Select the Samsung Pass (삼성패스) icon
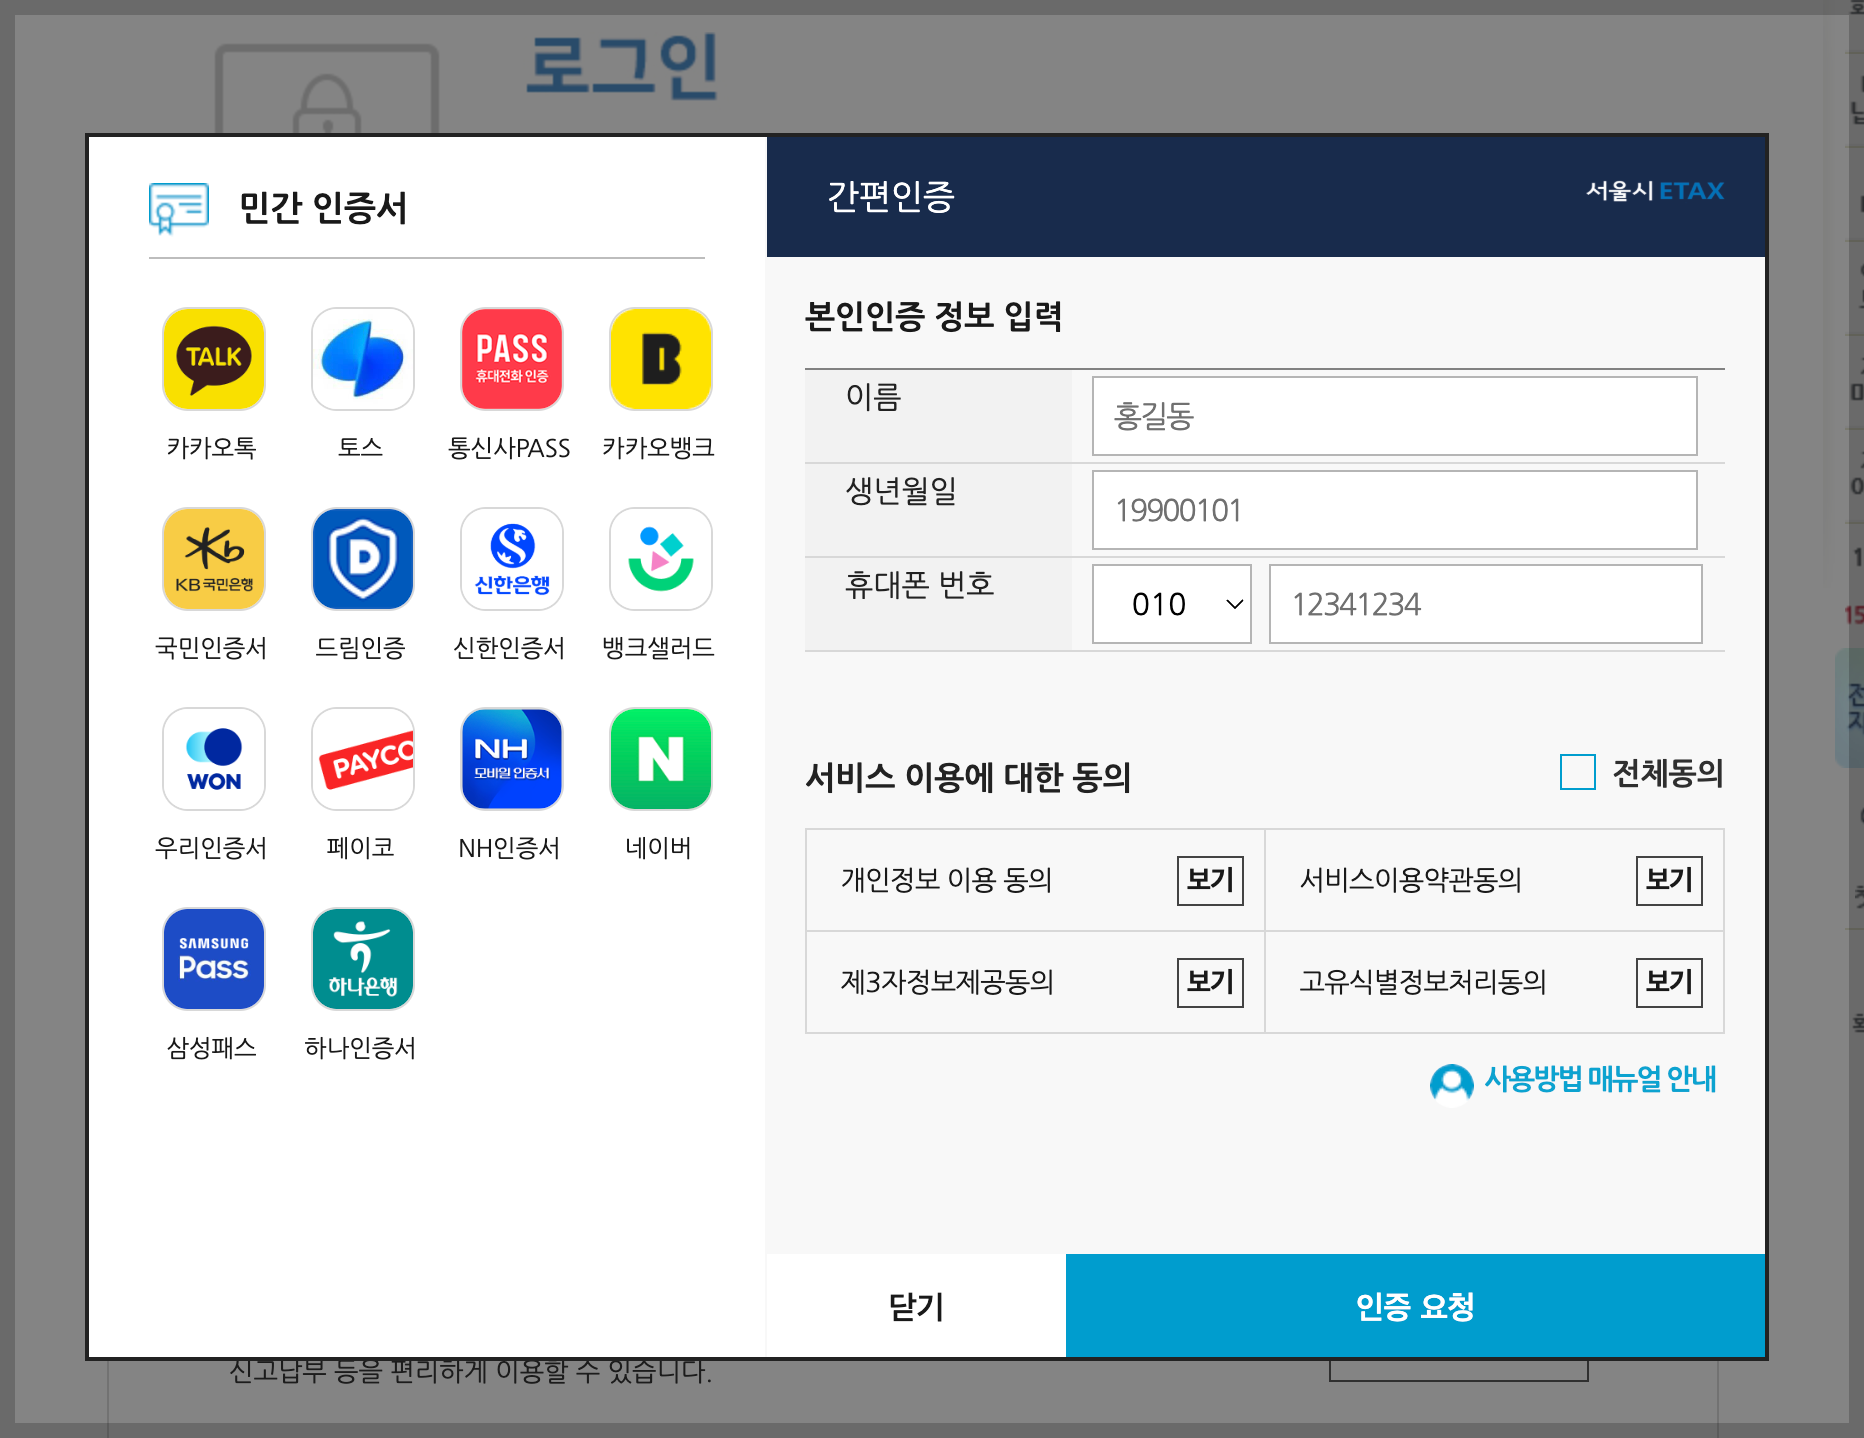 click(213, 959)
